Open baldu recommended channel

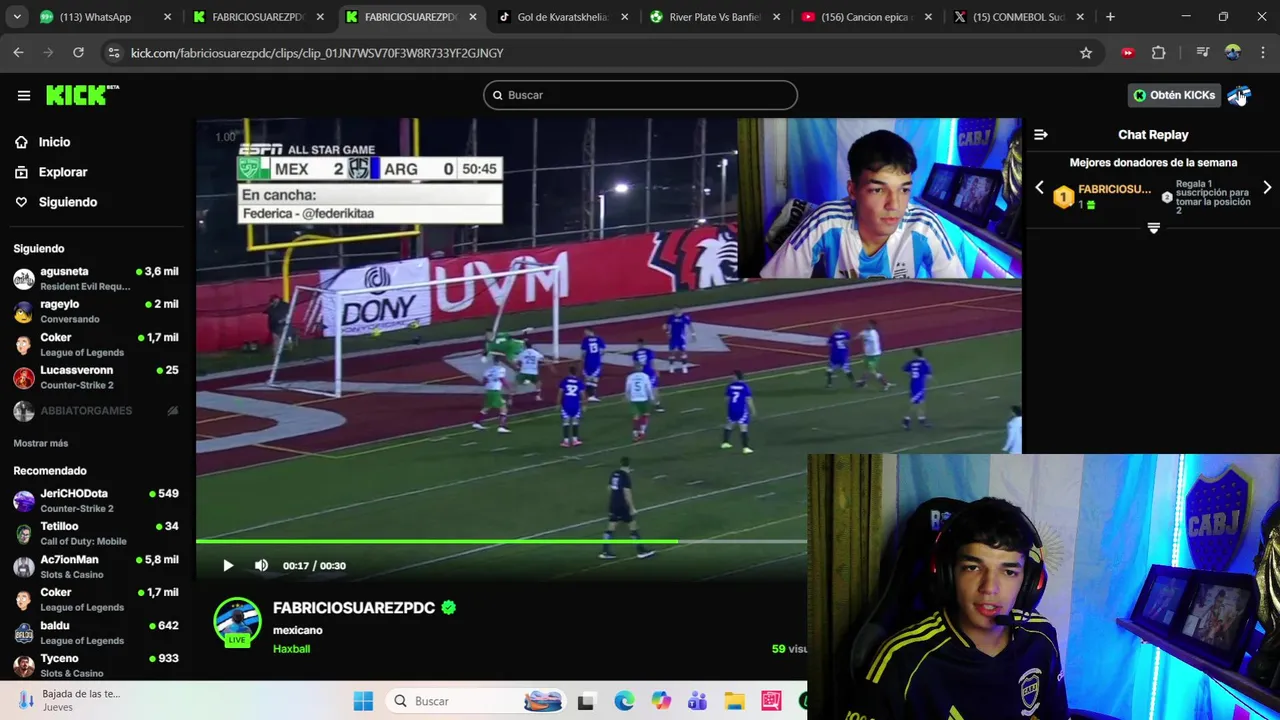click(x=95, y=632)
